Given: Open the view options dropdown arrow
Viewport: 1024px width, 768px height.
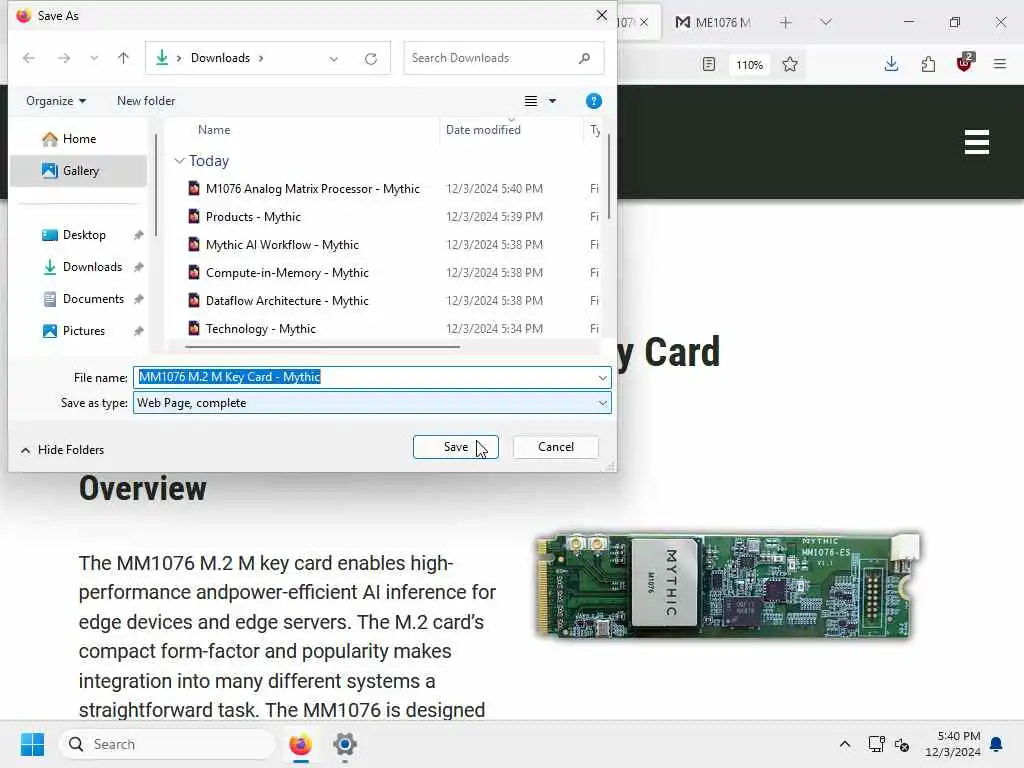Looking at the screenshot, I should pyautogui.click(x=552, y=101).
